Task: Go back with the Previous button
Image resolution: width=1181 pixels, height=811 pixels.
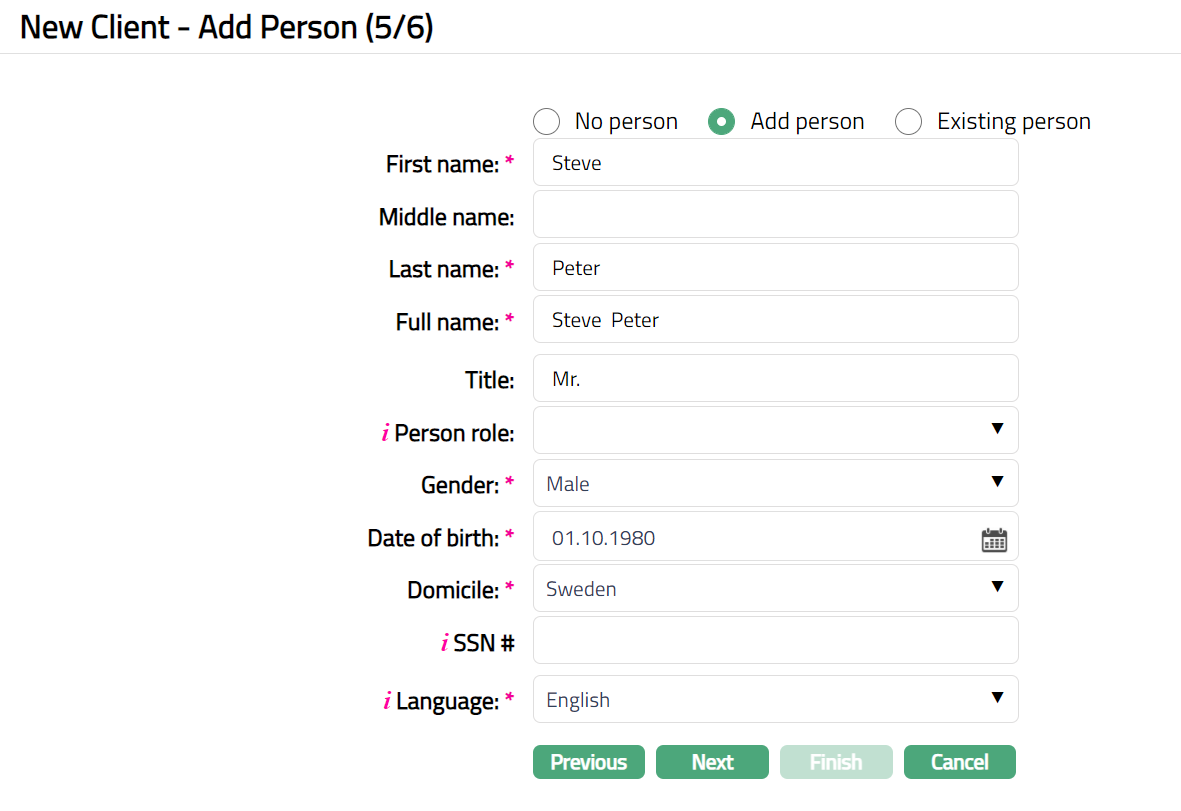Action: pyautogui.click(x=588, y=762)
